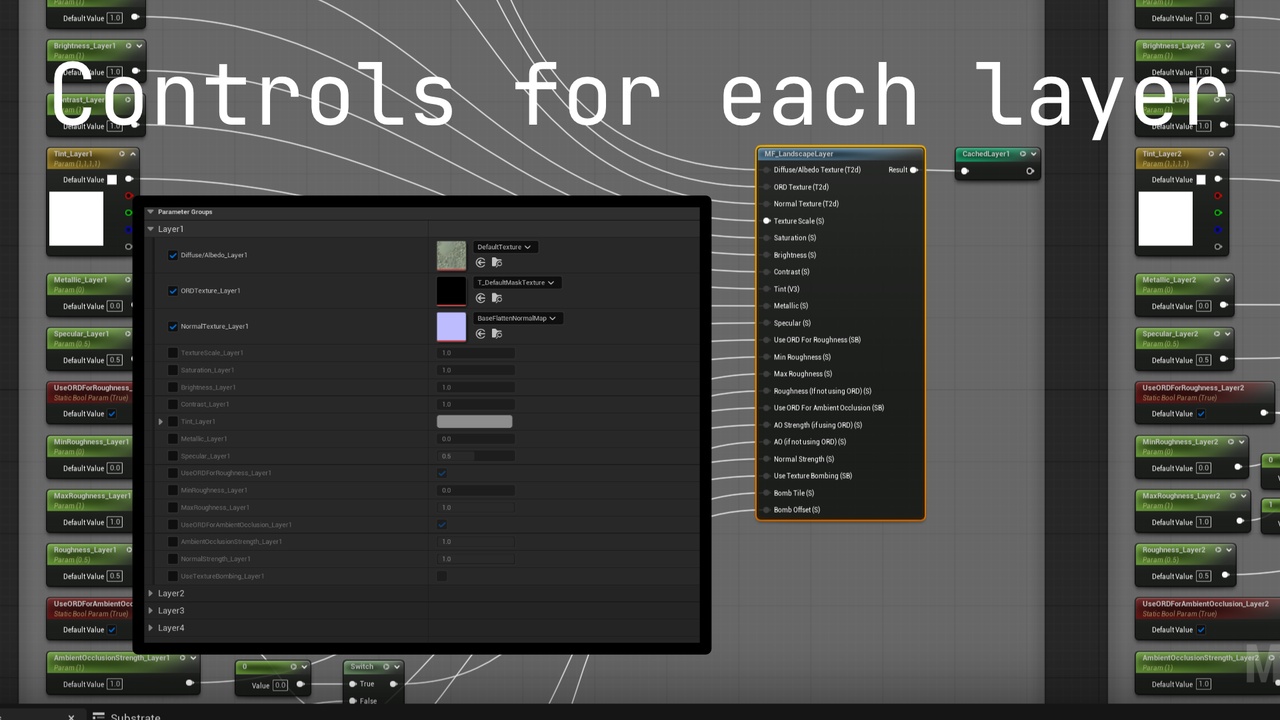
Task: Click the Texture Scale (S) input pin
Action: pos(767,221)
